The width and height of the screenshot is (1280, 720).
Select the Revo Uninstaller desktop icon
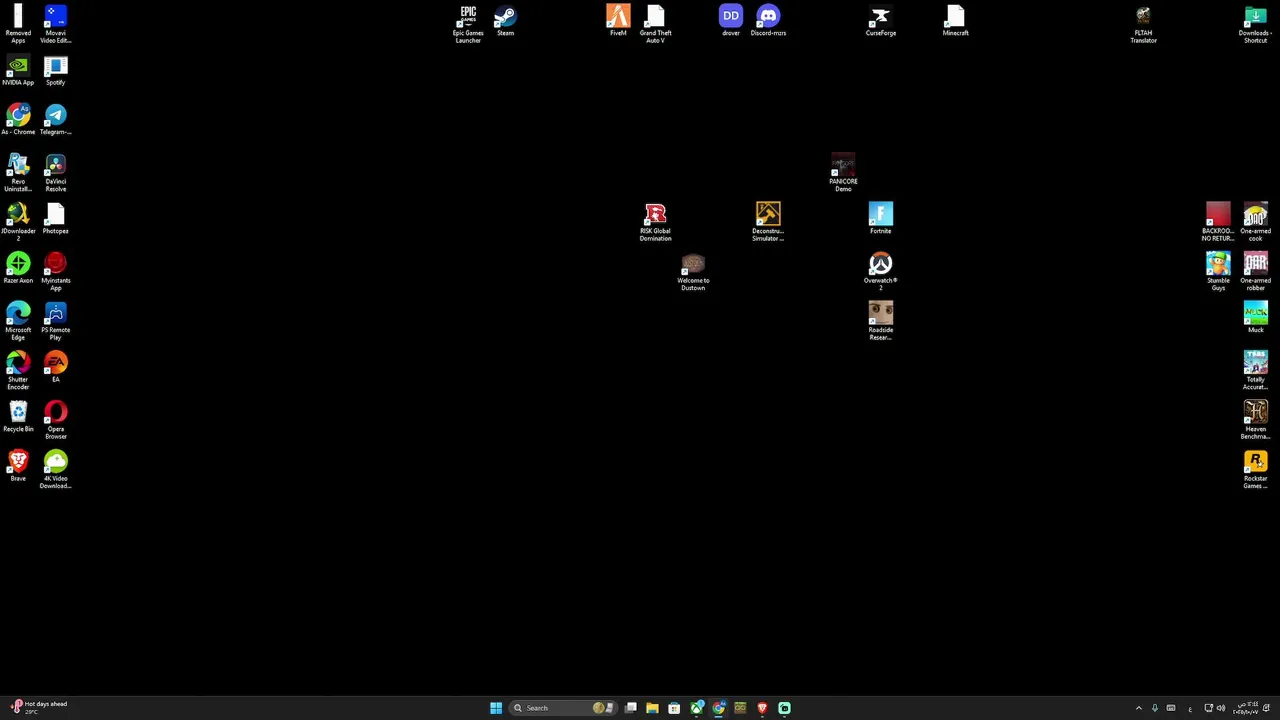[x=18, y=172]
